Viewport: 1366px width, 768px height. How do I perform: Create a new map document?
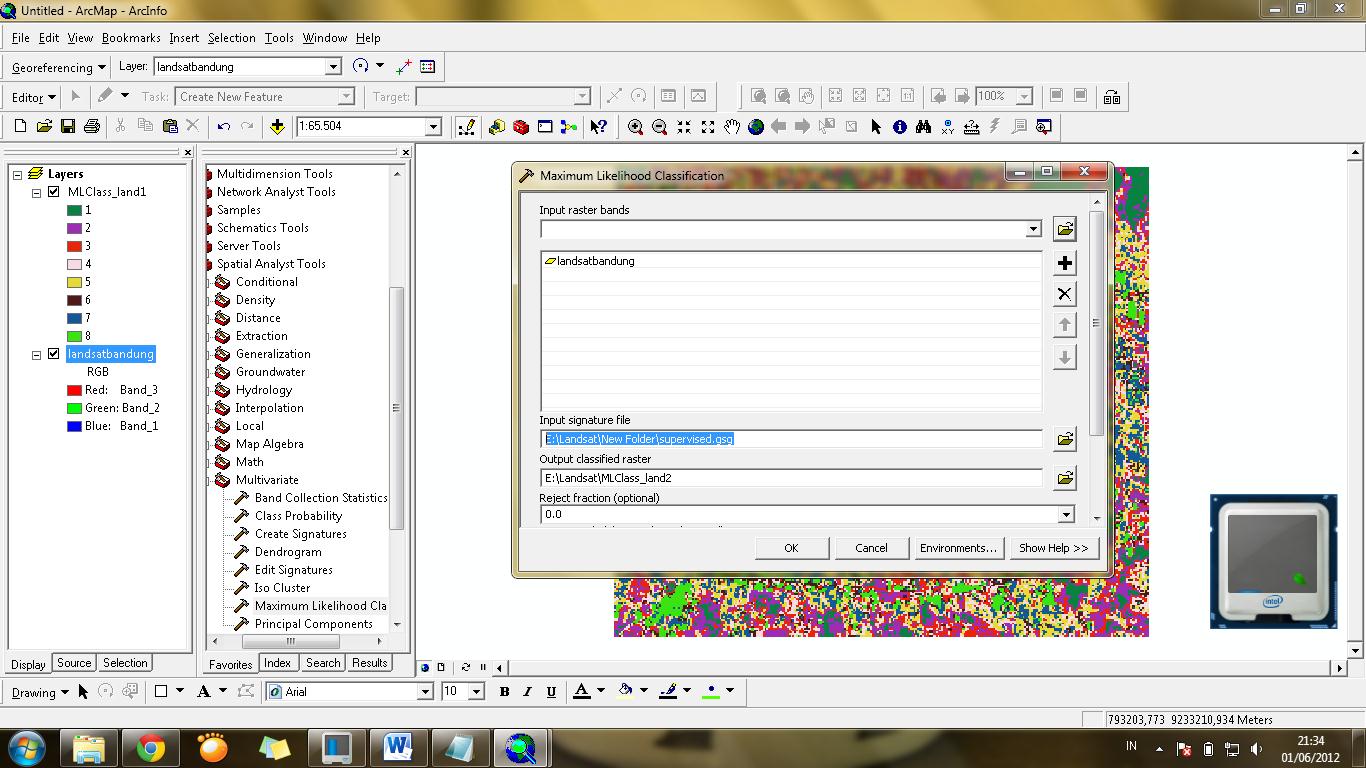click(20, 126)
